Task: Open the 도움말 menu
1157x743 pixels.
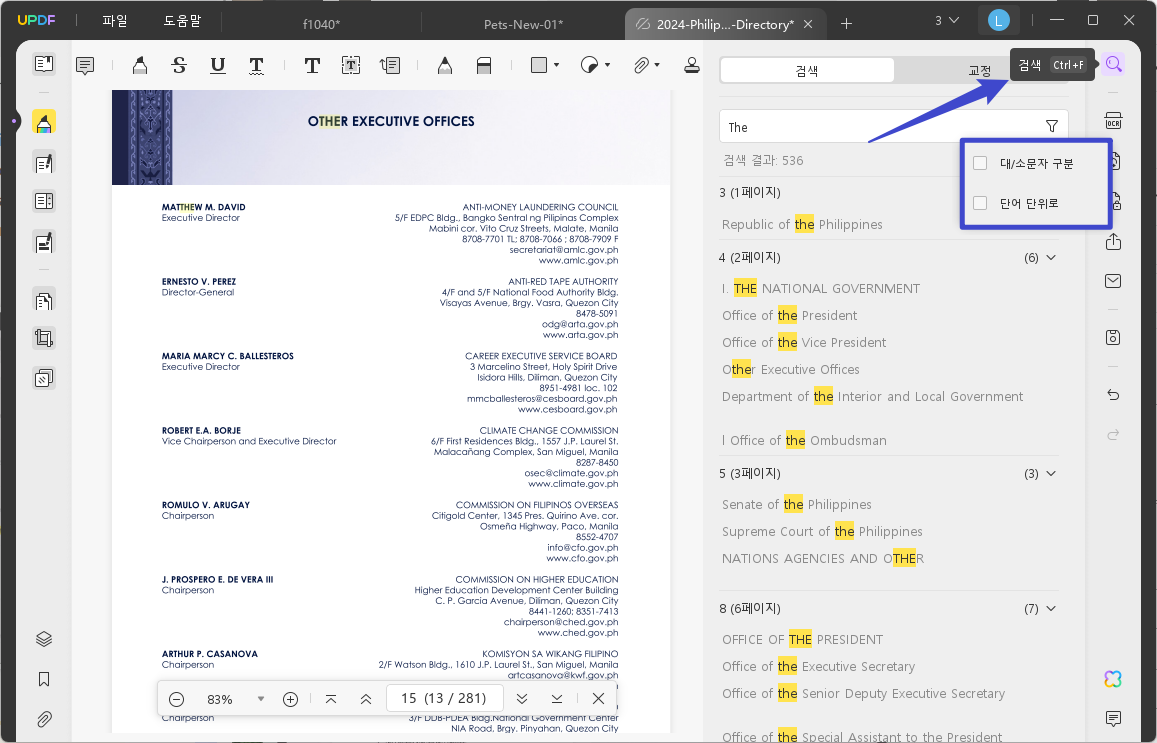Action: coord(182,21)
